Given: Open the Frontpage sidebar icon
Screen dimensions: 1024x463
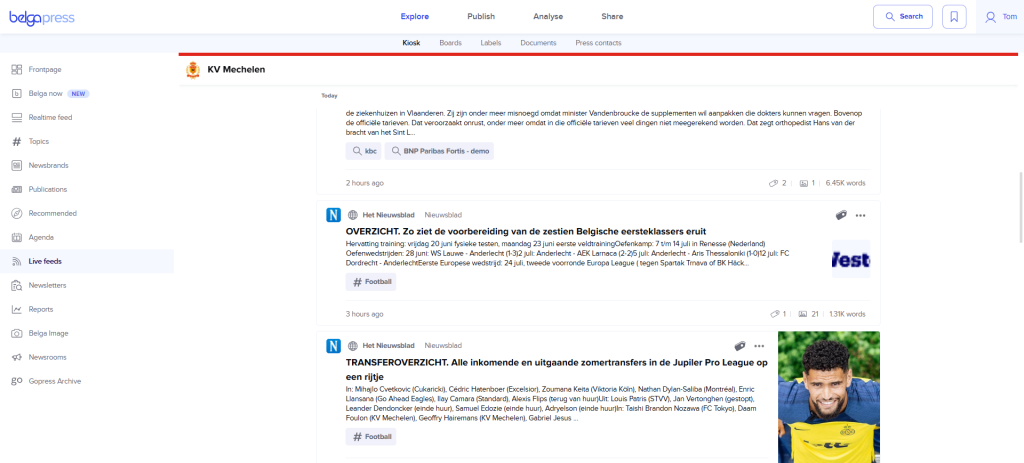Looking at the screenshot, I should click(17, 69).
